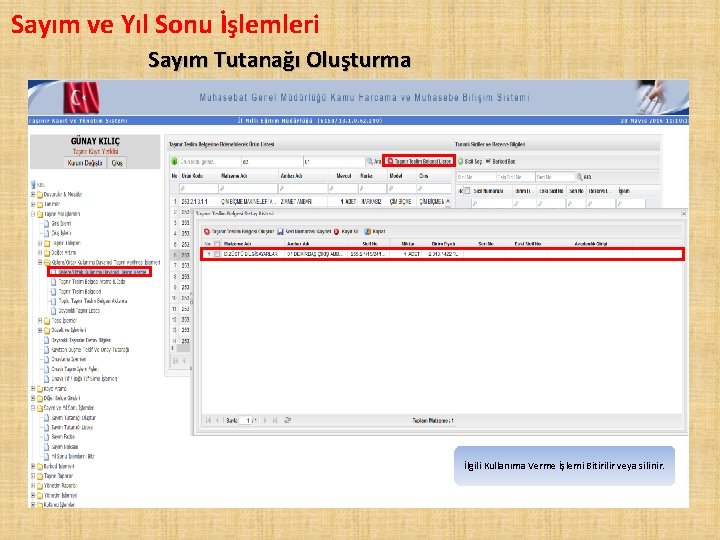Screen dimensions: 720x540
Task: Collapse Kişiye/Ortak Kullanıma Taşınır Verilmesi folder
Action: click(40, 262)
